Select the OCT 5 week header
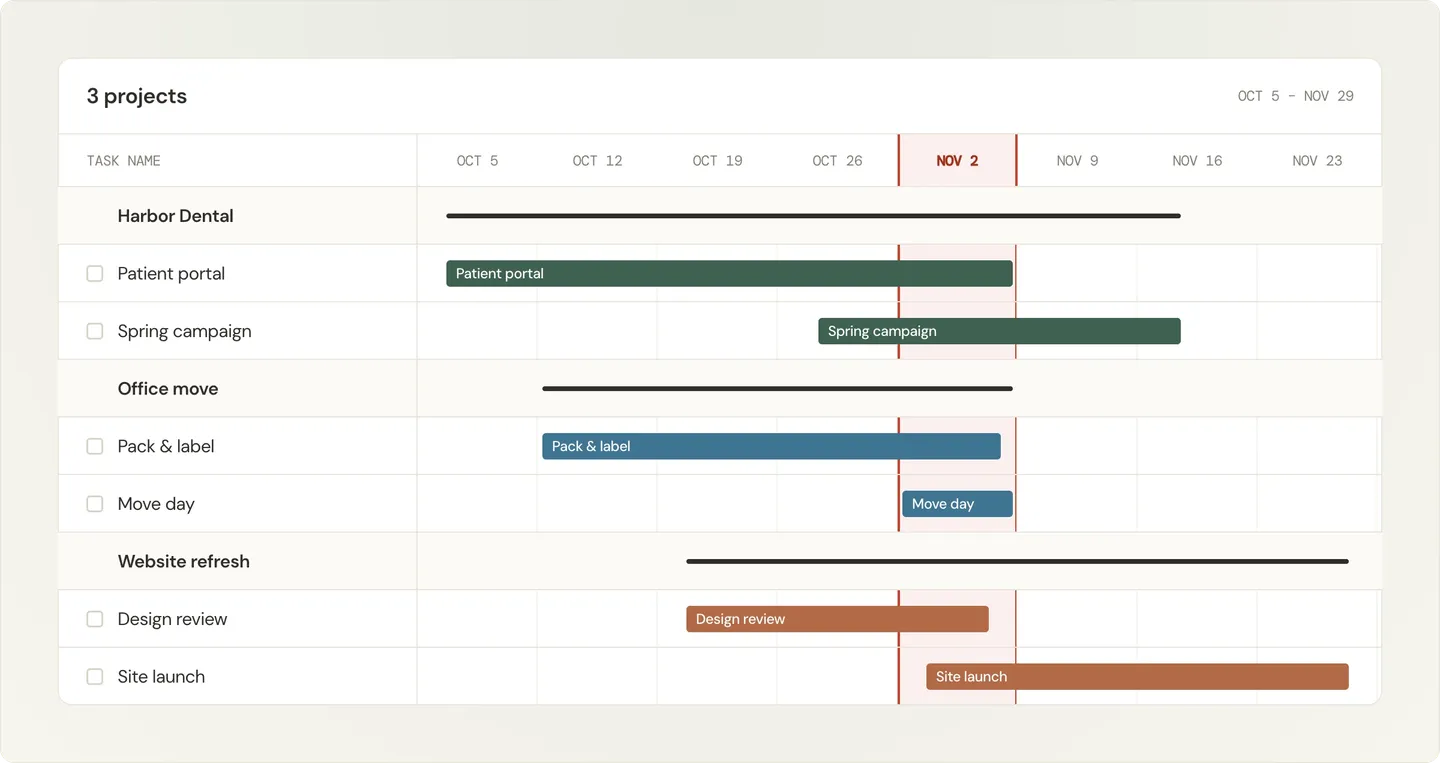 (x=477, y=161)
